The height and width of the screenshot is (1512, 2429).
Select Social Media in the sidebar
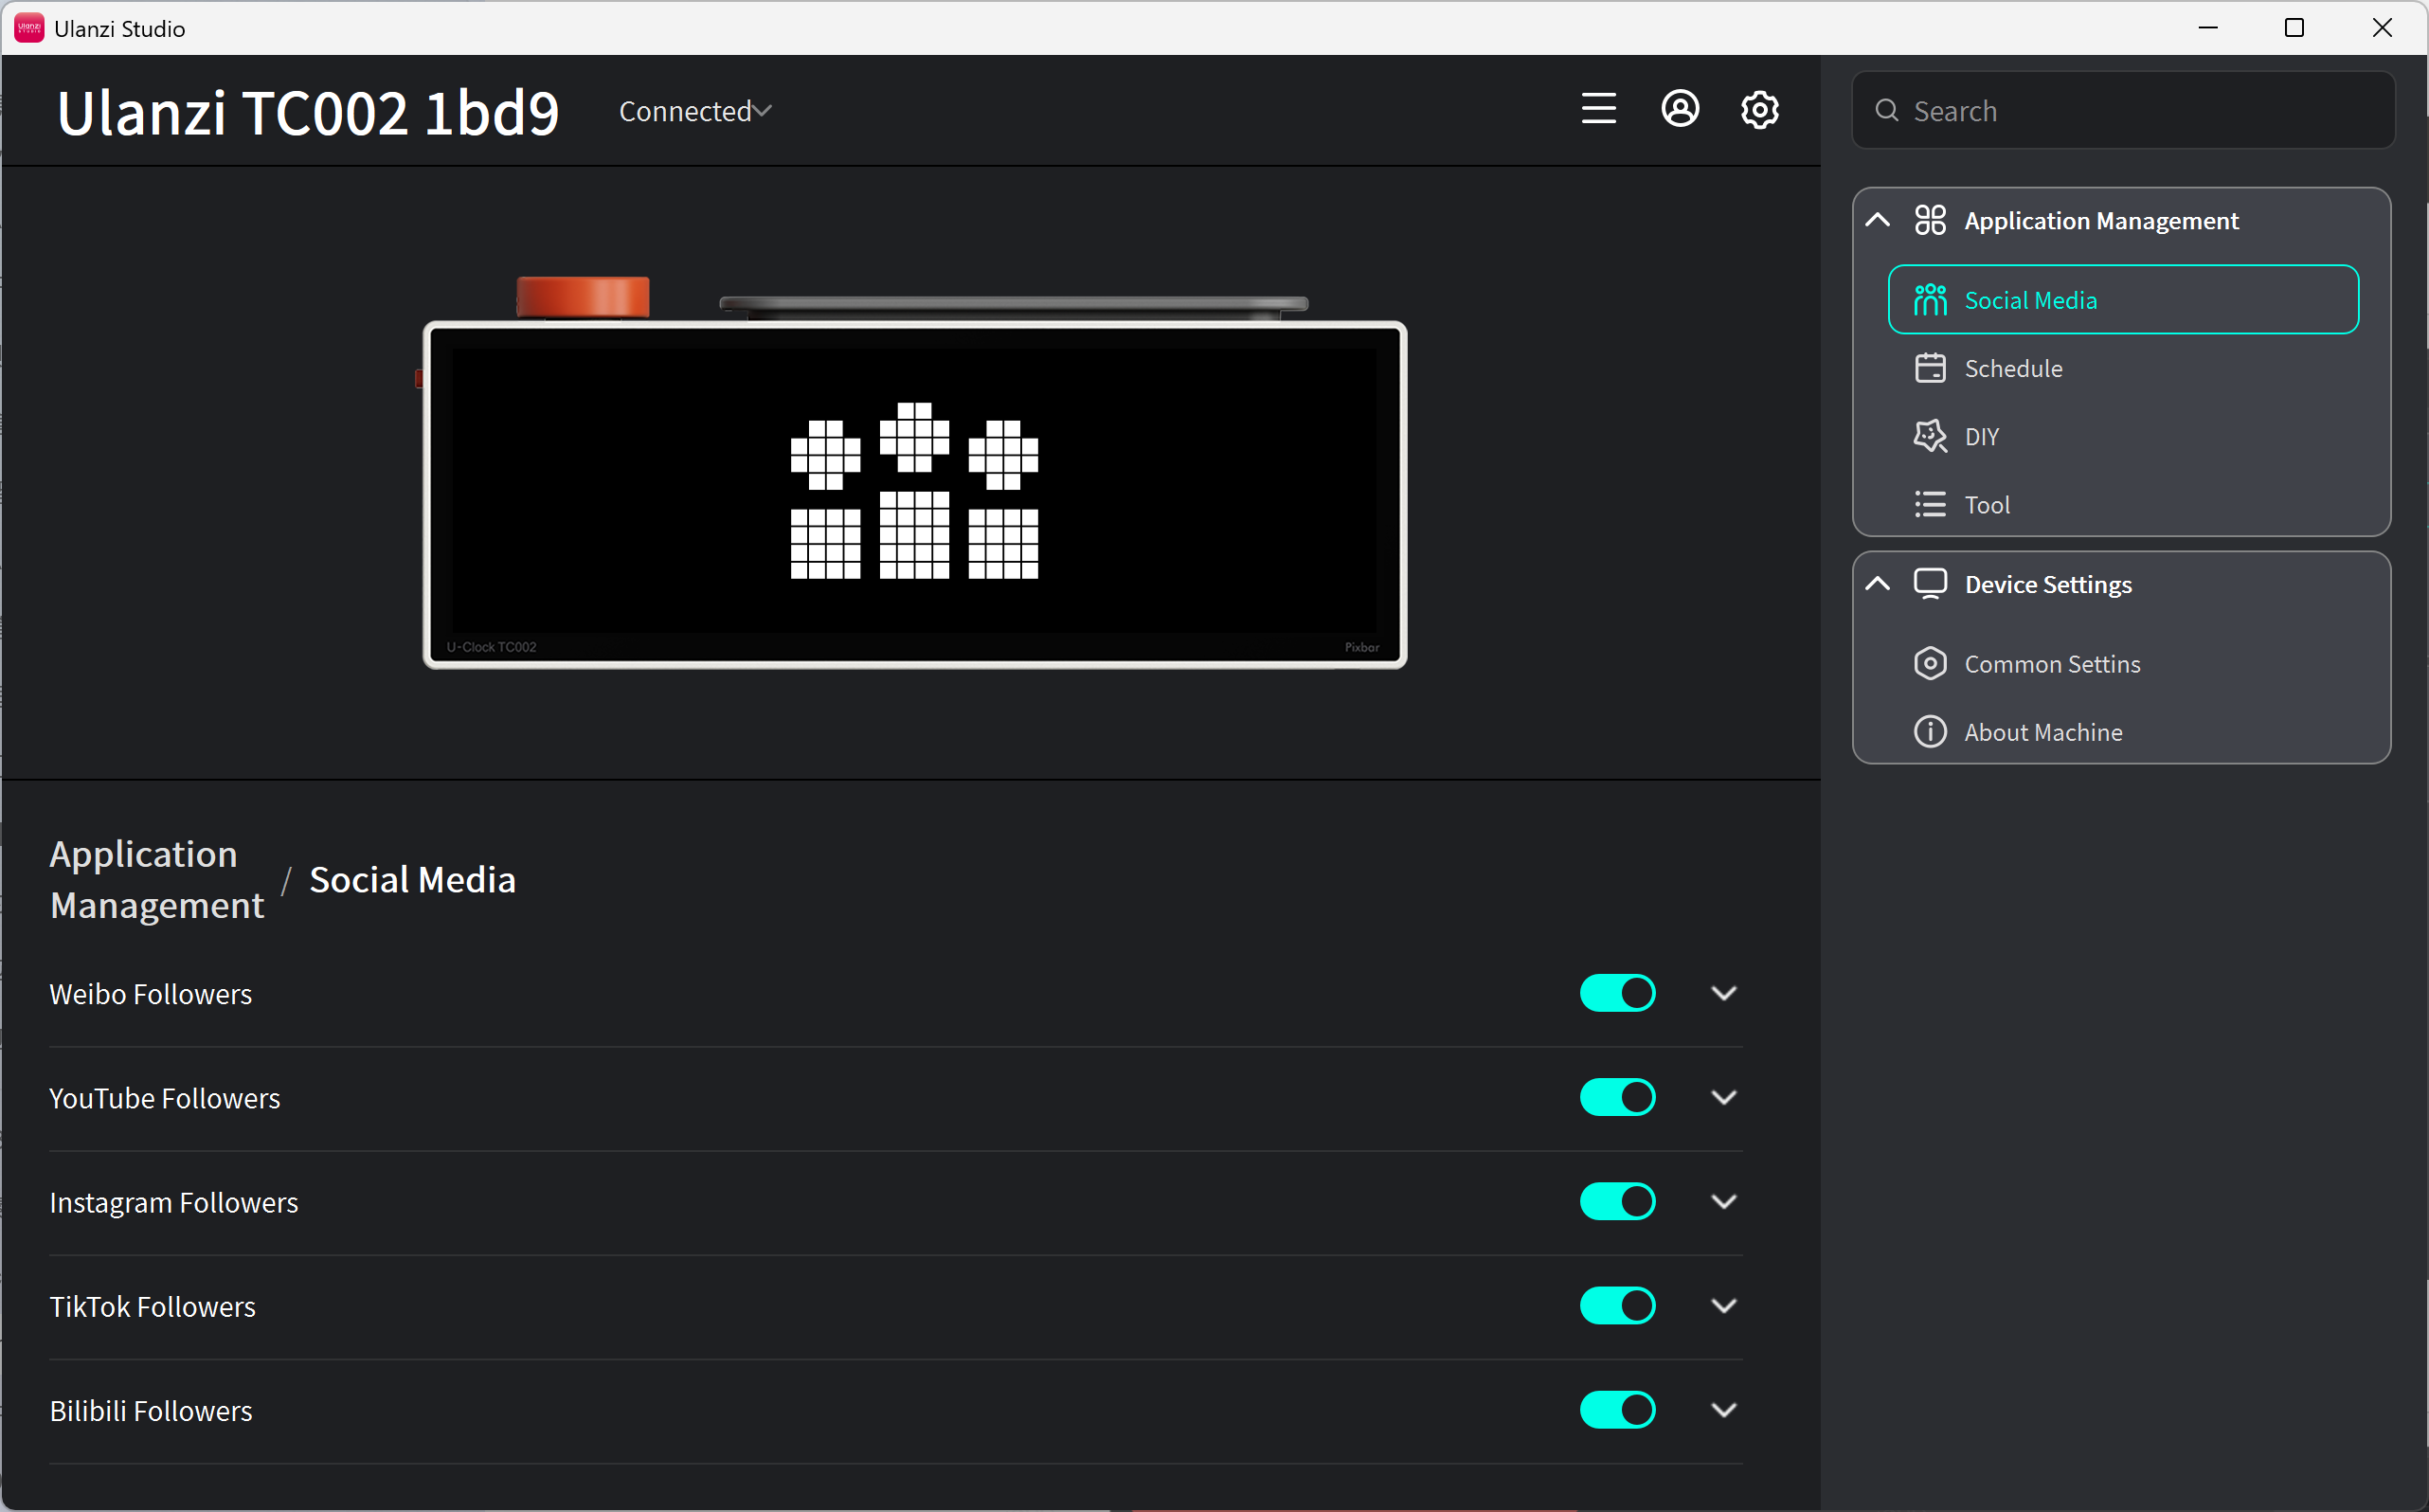click(x=2122, y=300)
